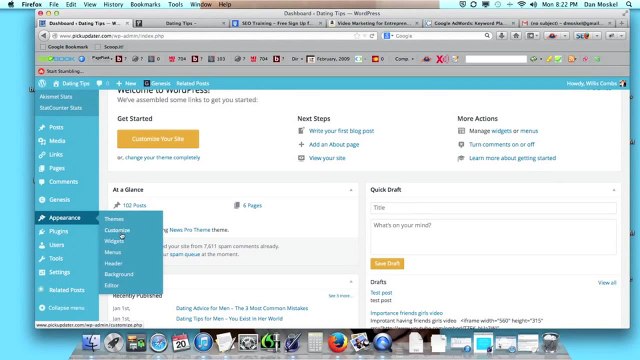Viewport: 640px width, 360px height.
Task: Click the Collapse menu arrow
Action: pos(42,308)
